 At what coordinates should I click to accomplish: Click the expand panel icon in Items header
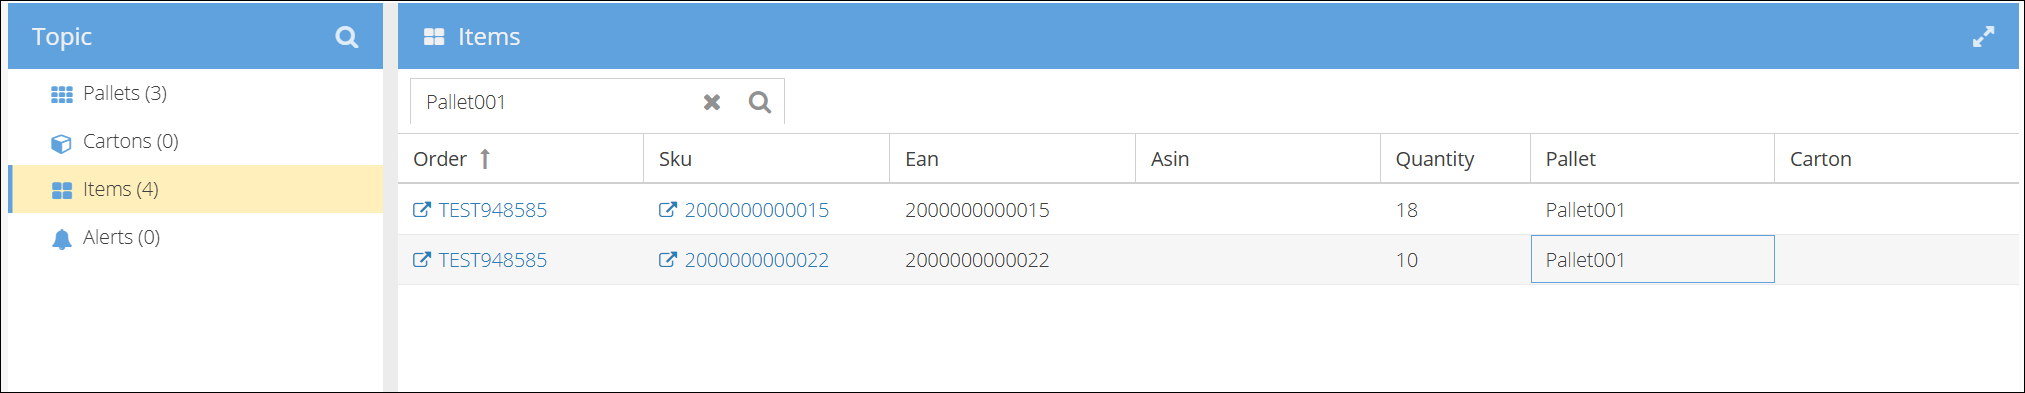click(x=1983, y=37)
